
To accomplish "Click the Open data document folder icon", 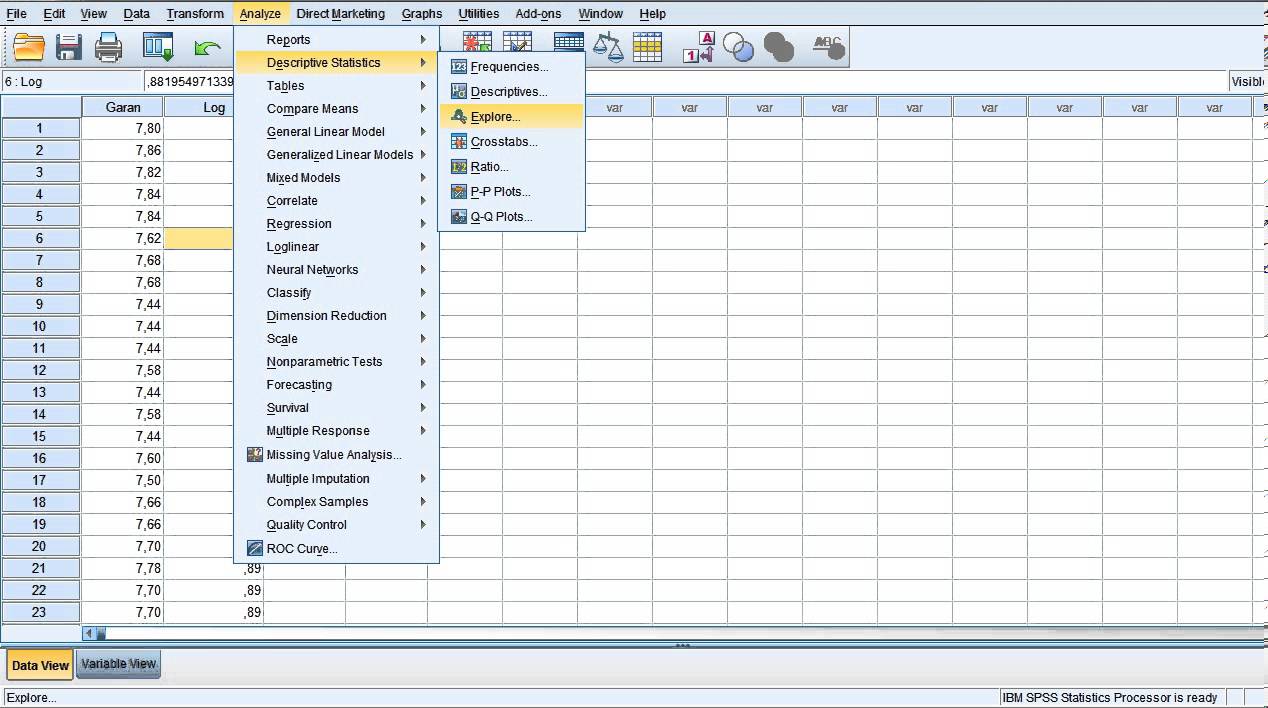I will pyautogui.click(x=29, y=47).
